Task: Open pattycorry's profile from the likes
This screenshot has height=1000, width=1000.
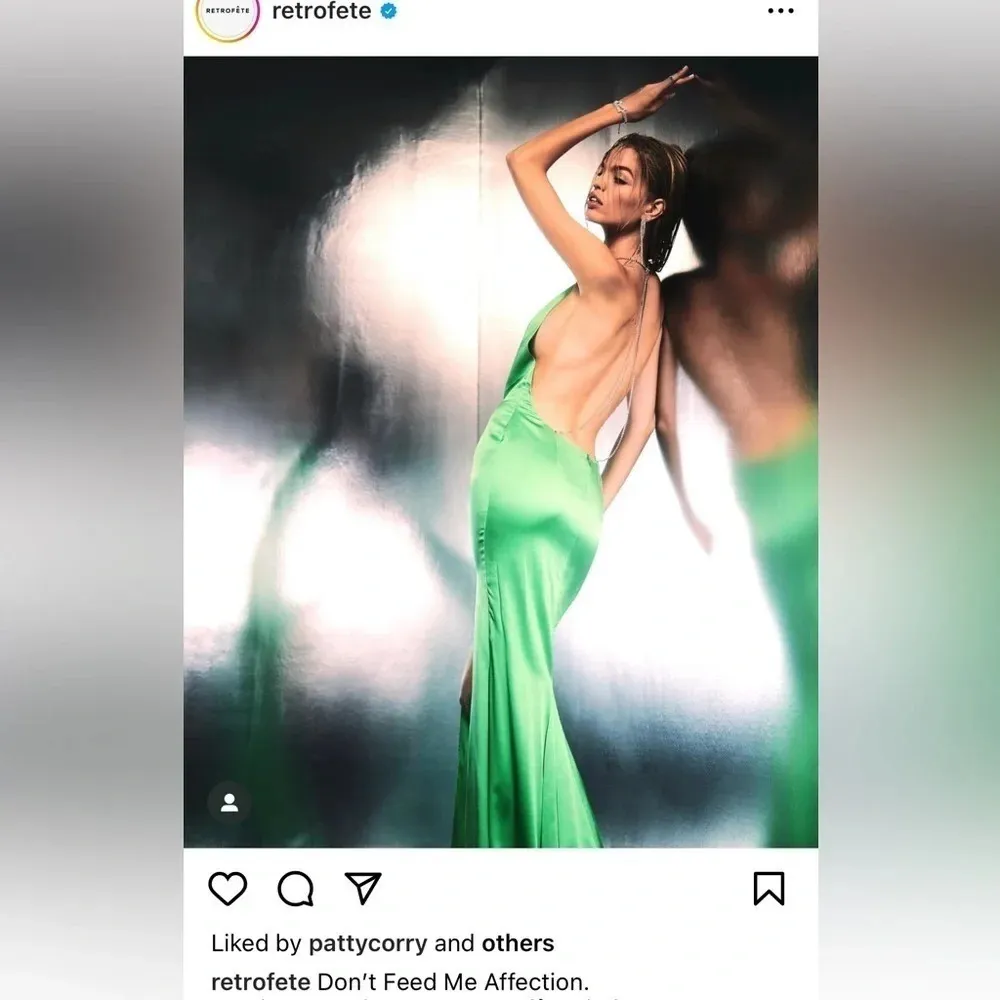Action: (368, 943)
